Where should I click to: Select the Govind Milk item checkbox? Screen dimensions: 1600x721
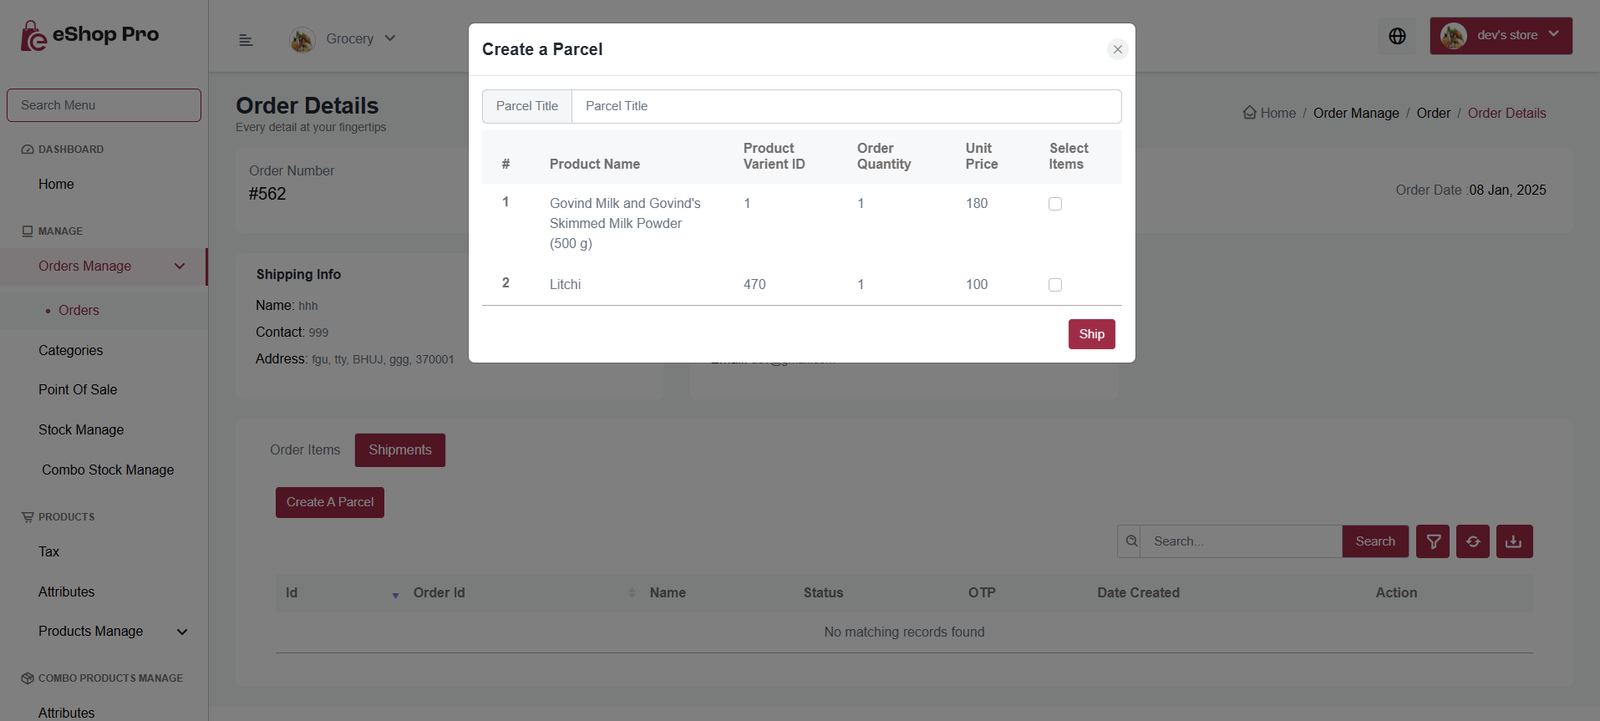1055,204
